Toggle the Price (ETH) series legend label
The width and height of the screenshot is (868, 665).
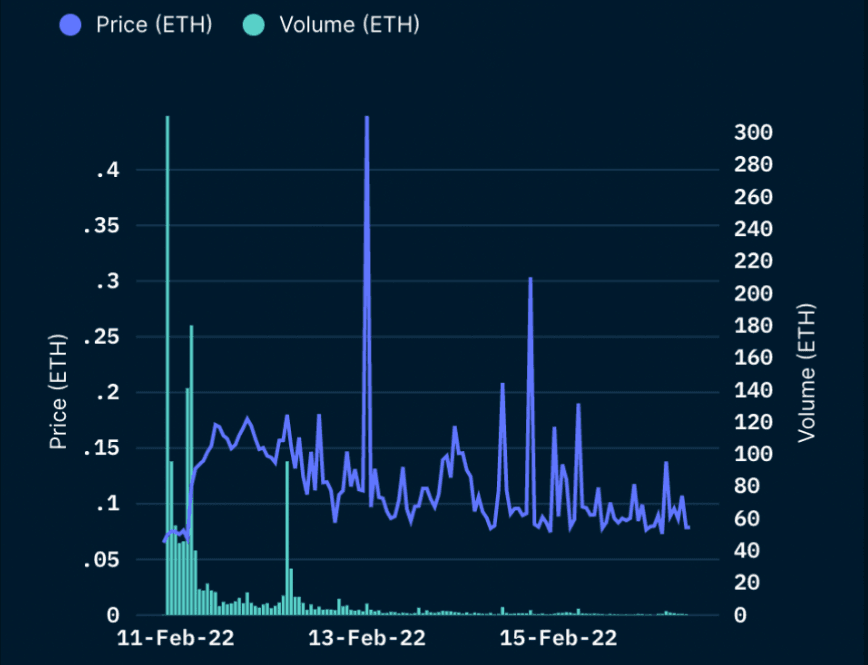[154, 25]
